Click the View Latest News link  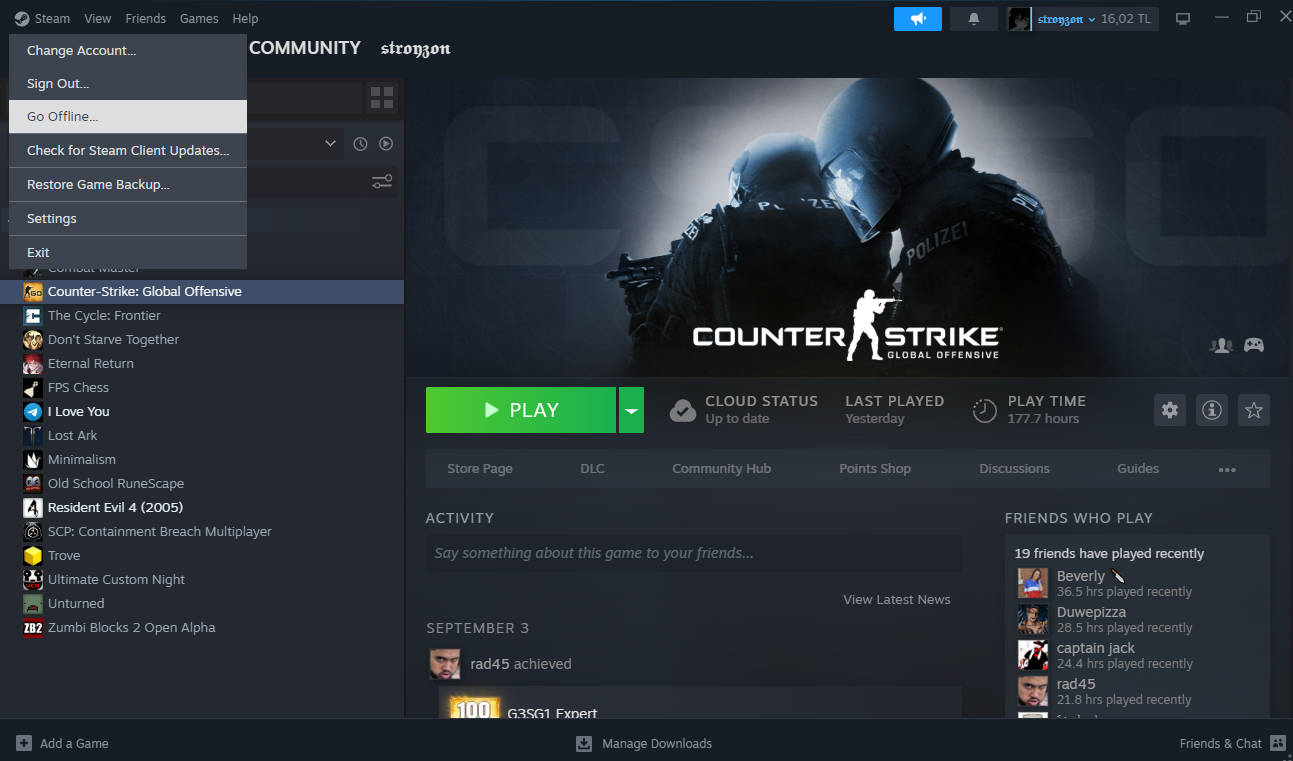coord(897,600)
